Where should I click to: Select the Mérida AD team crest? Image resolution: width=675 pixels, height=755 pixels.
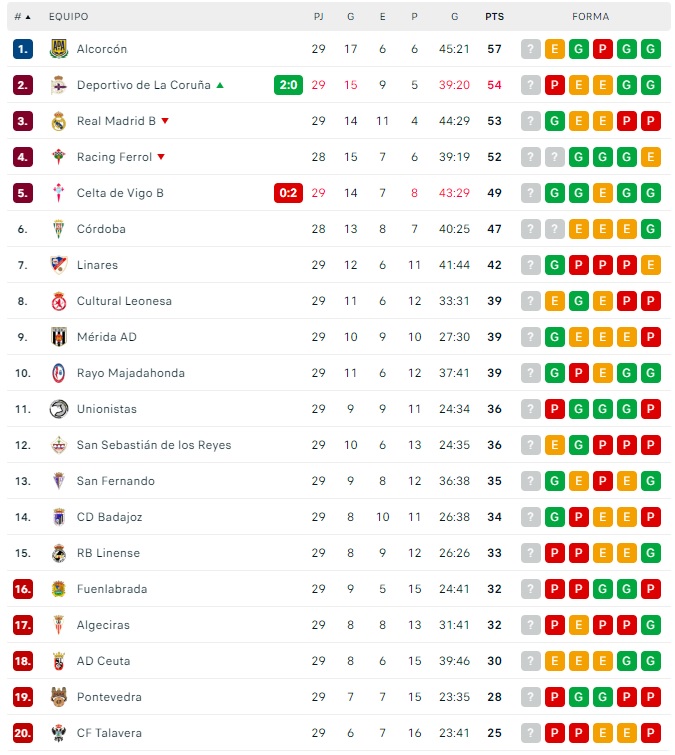59,337
